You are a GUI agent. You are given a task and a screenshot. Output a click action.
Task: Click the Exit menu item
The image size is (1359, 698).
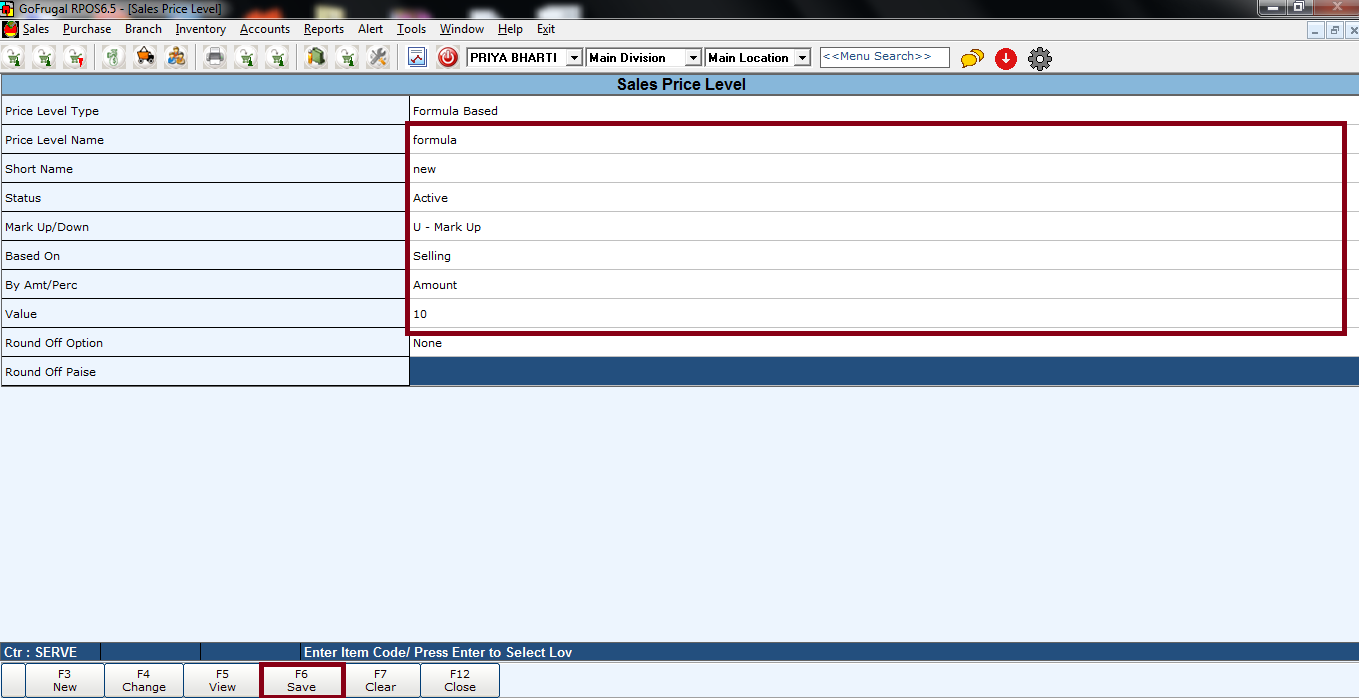coord(546,29)
